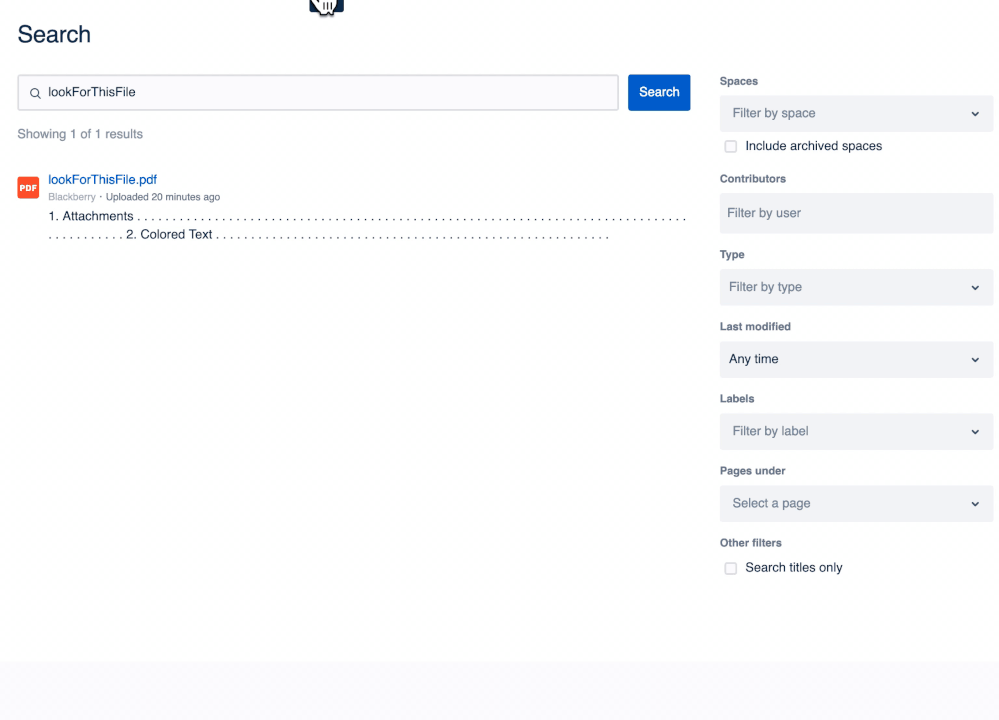Open the Filter by label dropdown

click(x=856, y=431)
